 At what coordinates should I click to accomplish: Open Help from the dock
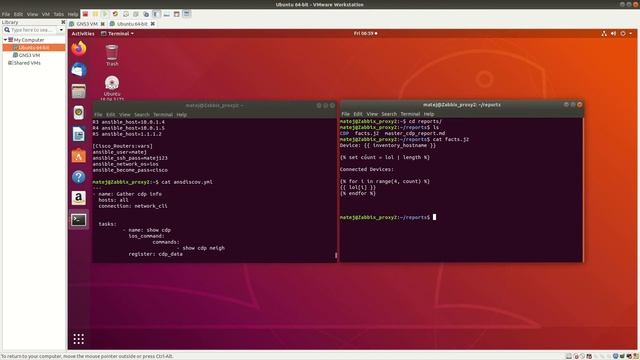pos(79,177)
